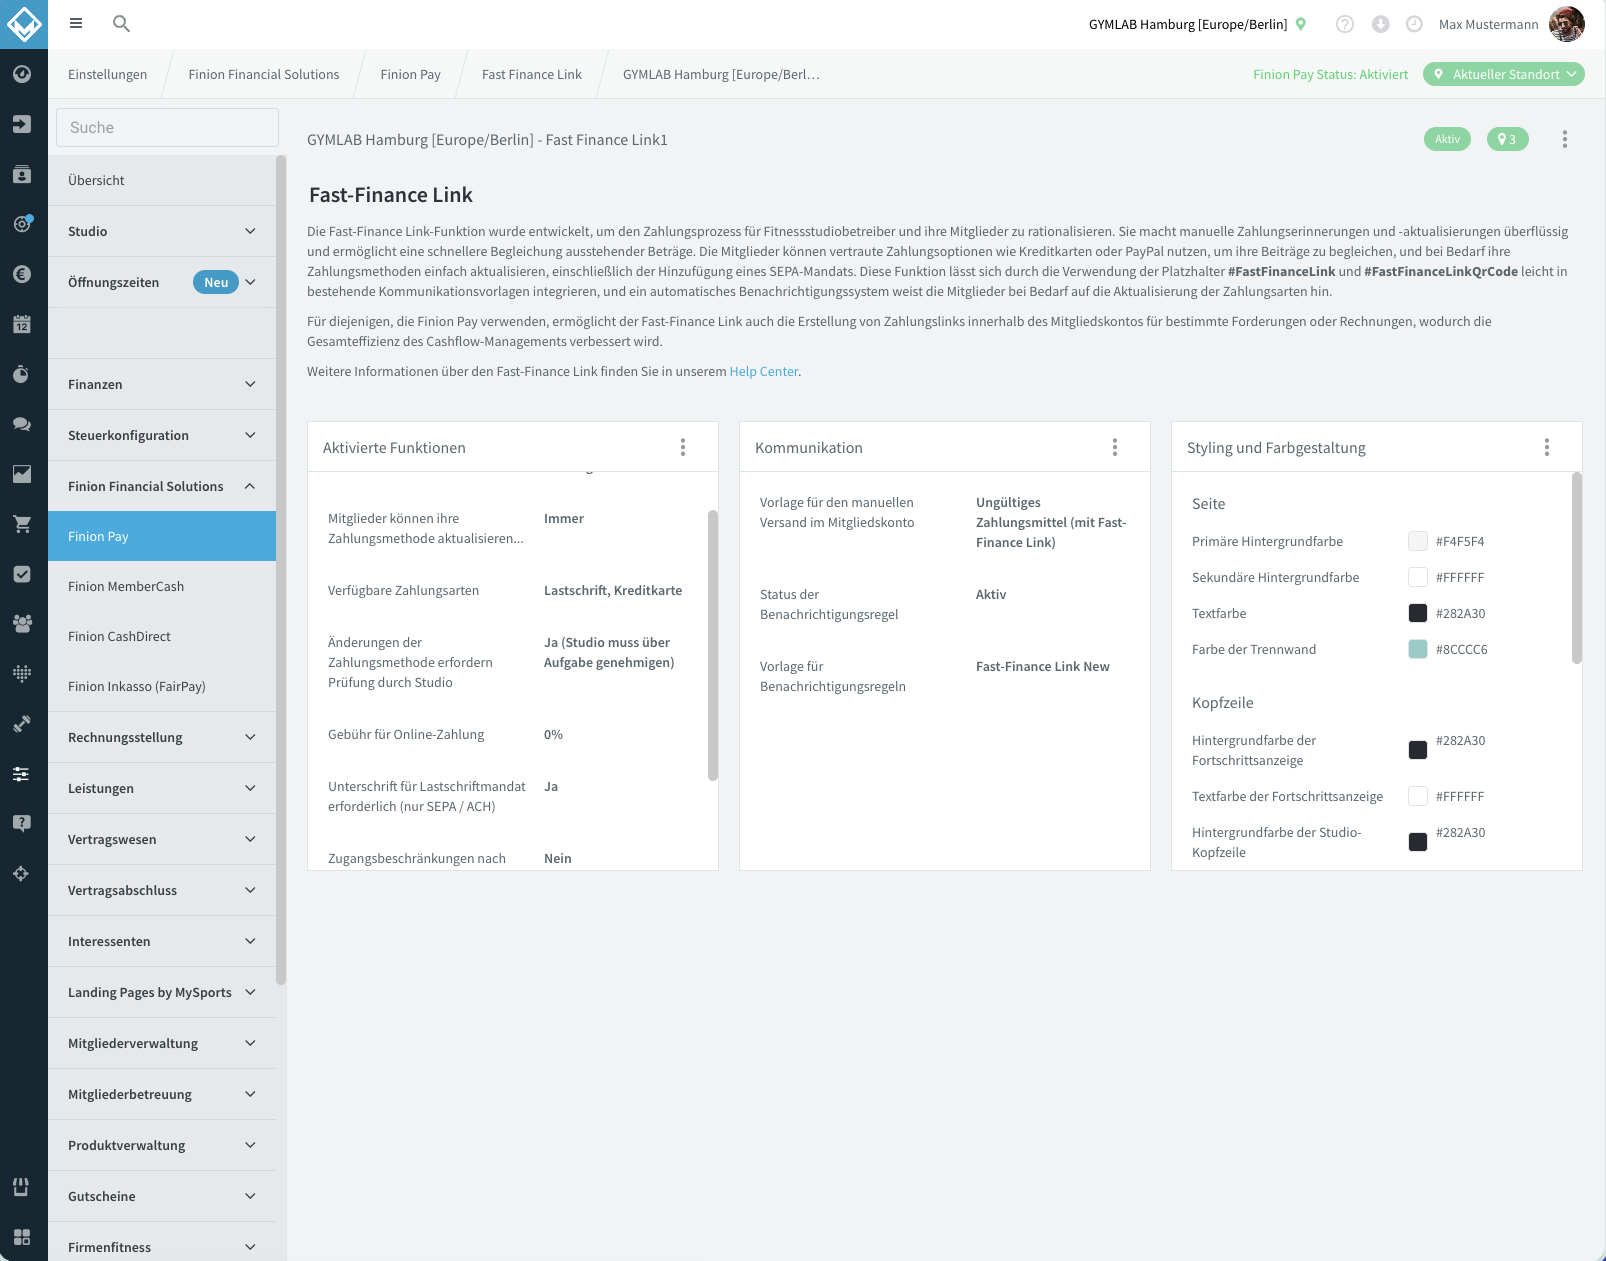Open the Aktivierte Funktionen card menu
The width and height of the screenshot is (1606, 1261).
coord(683,447)
